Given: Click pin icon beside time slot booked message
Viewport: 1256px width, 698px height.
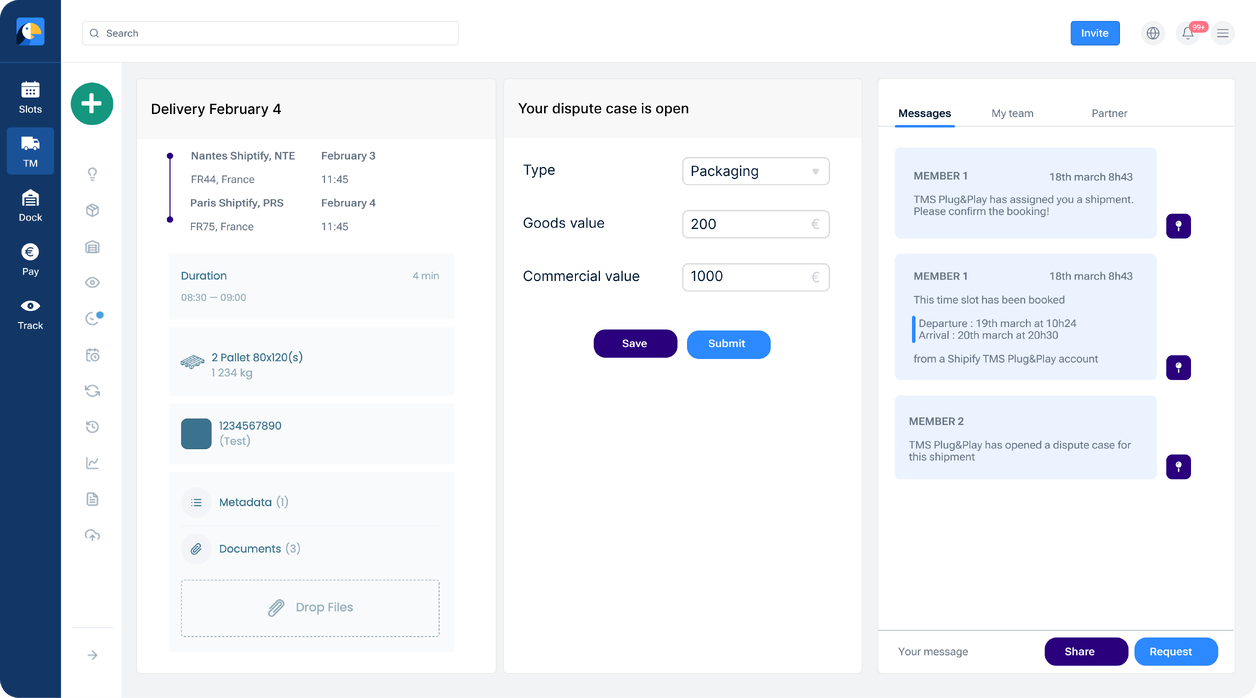Looking at the screenshot, I should 1178,367.
